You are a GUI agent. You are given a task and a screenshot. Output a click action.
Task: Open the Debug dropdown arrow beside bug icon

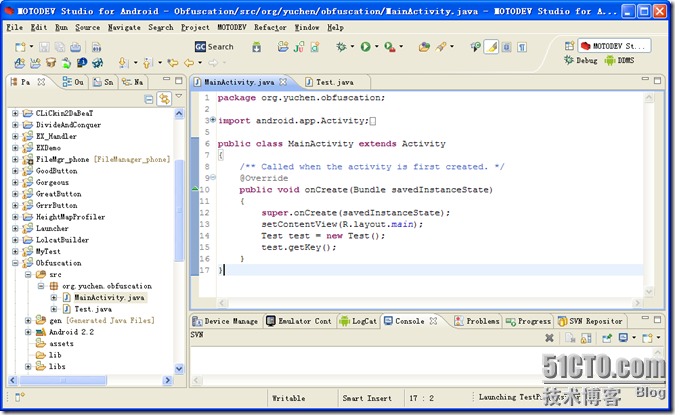click(353, 46)
